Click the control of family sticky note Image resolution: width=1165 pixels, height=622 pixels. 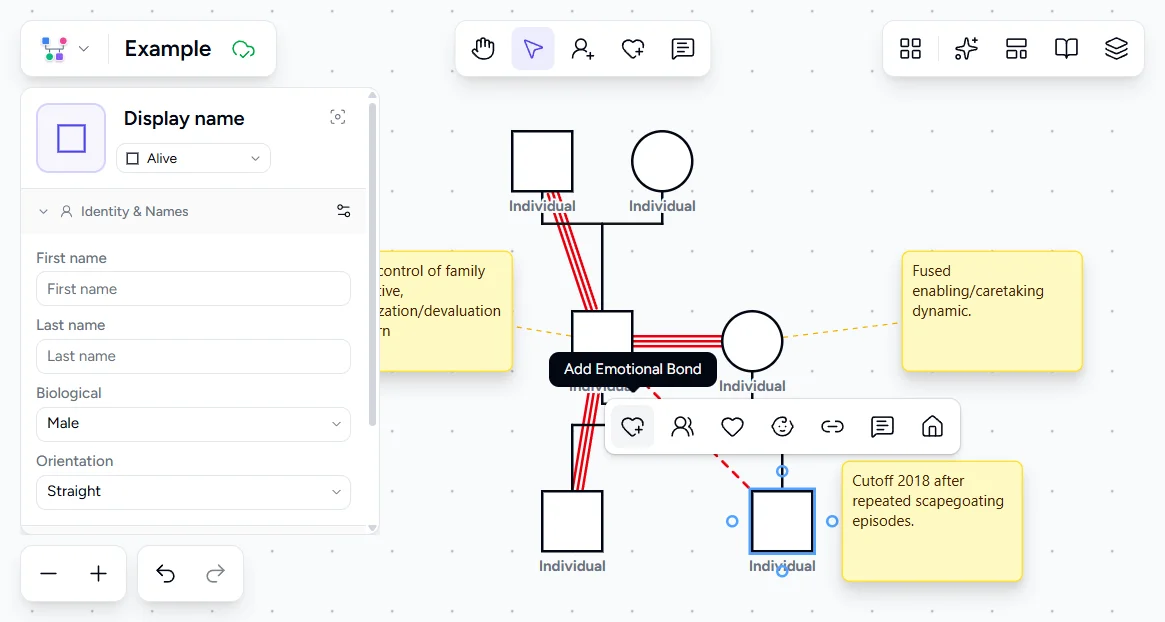pyautogui.click(x=446, y=311)
